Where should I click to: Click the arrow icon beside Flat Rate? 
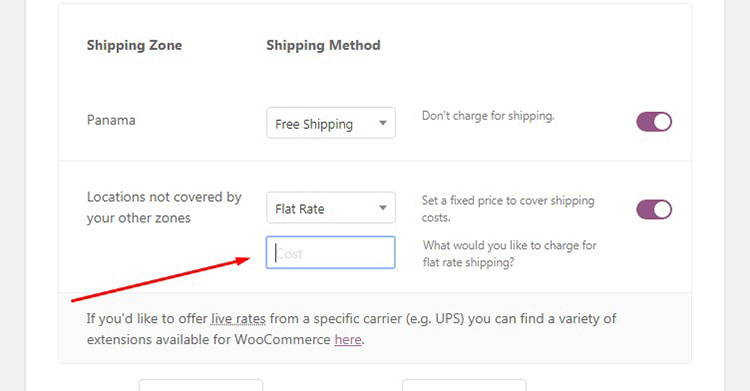pos(383,208)
